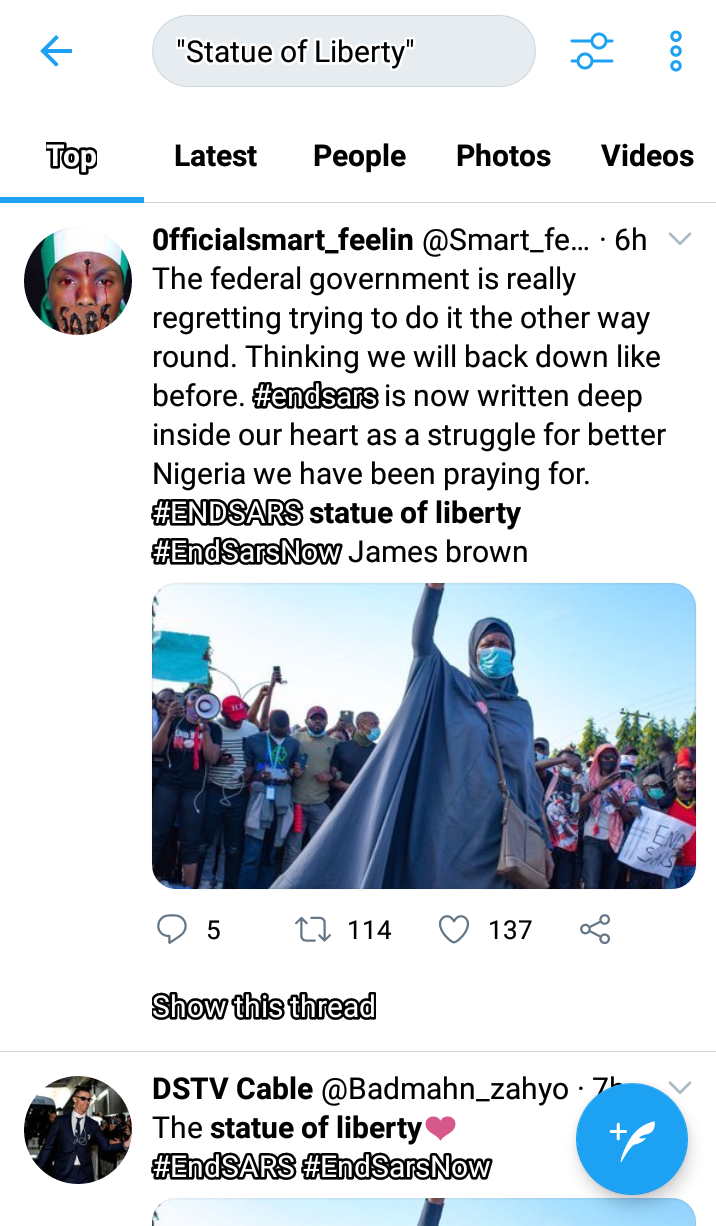Open Officialsmart_feelin's profile avatar
The width and height of the screenshot is (716, 1226).
pos(78,280)
